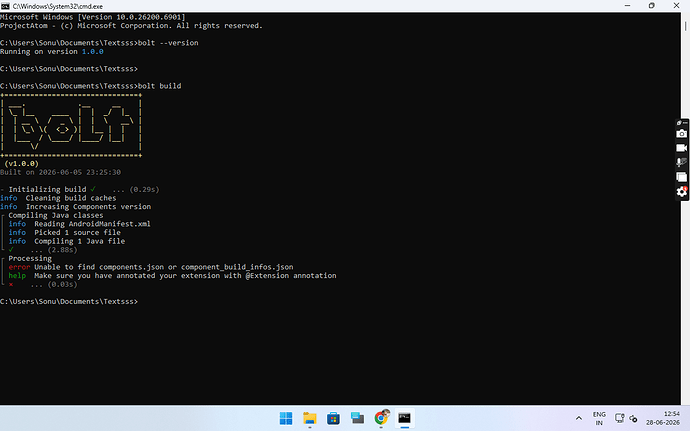This screenshot has width=690, height=431.
Task: Click 'Reading AndroidManifest.xml' info line
Action: tap(80, 224)
